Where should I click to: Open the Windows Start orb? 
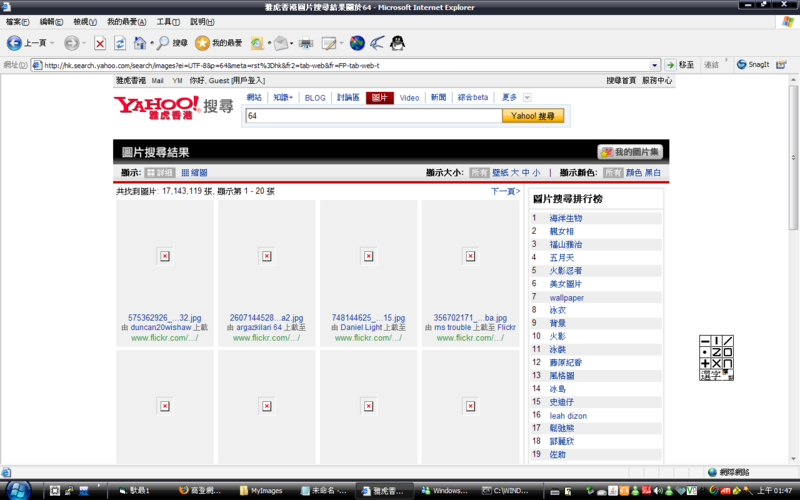18,490
